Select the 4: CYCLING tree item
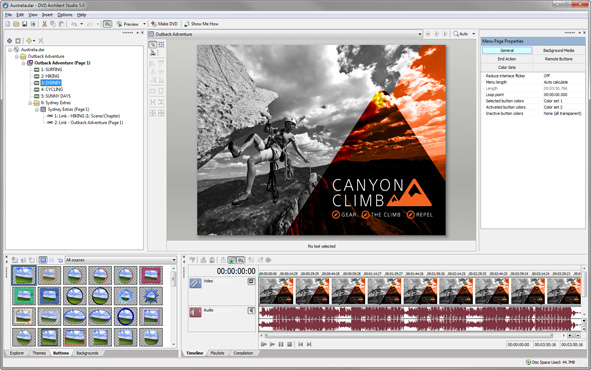Viewport: 591px width, 370px height. 52,89
